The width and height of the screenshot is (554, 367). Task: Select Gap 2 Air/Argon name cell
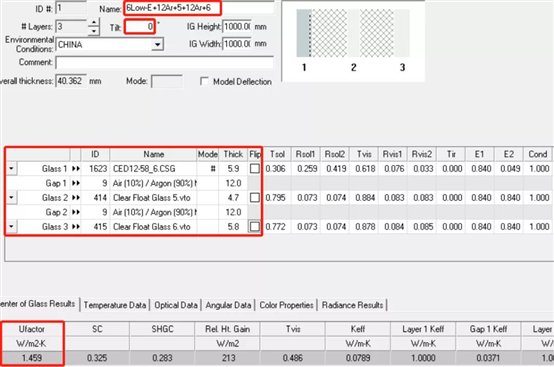coord(153,212)
